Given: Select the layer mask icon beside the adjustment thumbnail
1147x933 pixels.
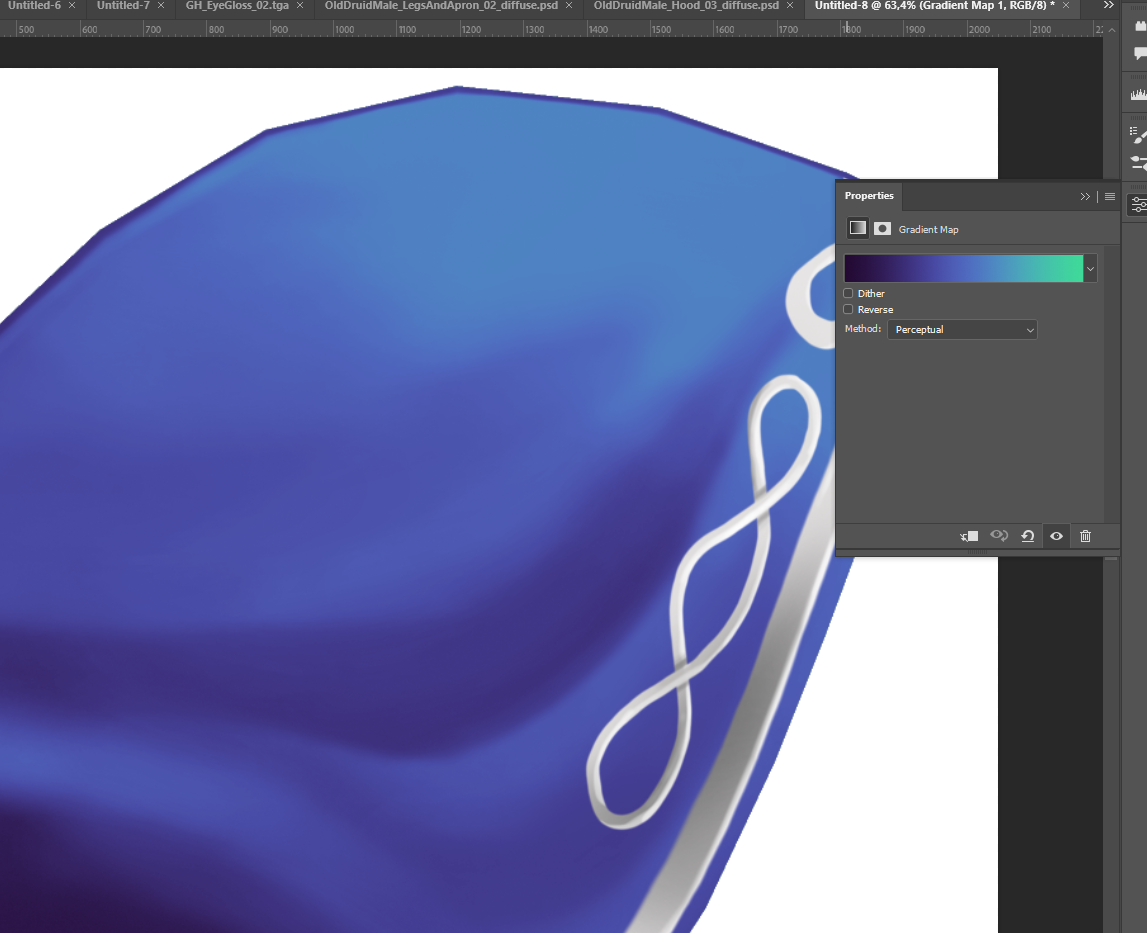Looking at the screenshot, I should click(882, 227).
